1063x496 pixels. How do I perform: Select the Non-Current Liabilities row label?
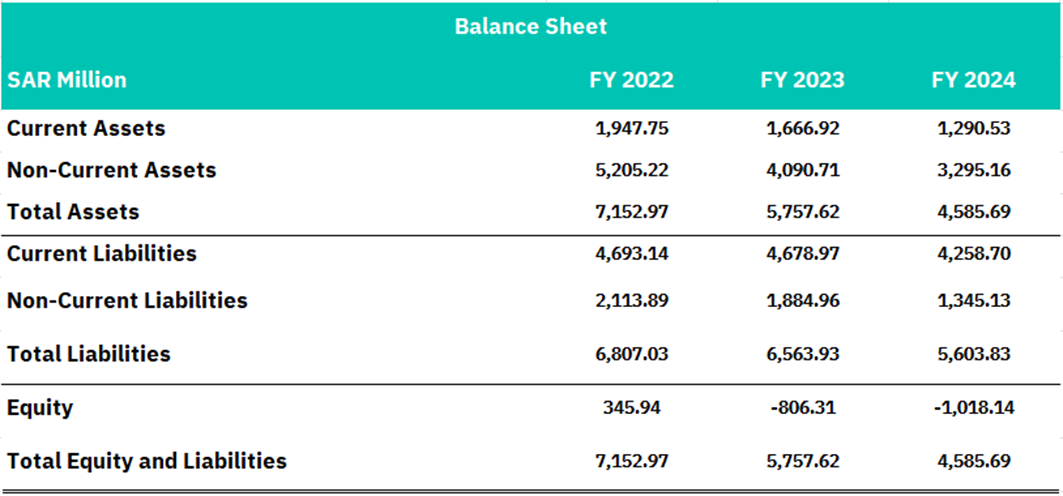coord(127,299)
